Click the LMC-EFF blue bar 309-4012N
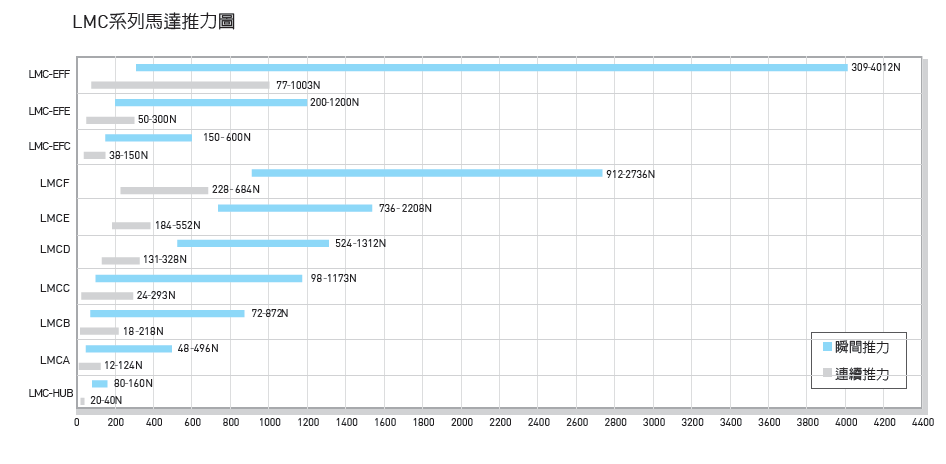The height and width of the screenshot is (464, 946). click(491, 68)
